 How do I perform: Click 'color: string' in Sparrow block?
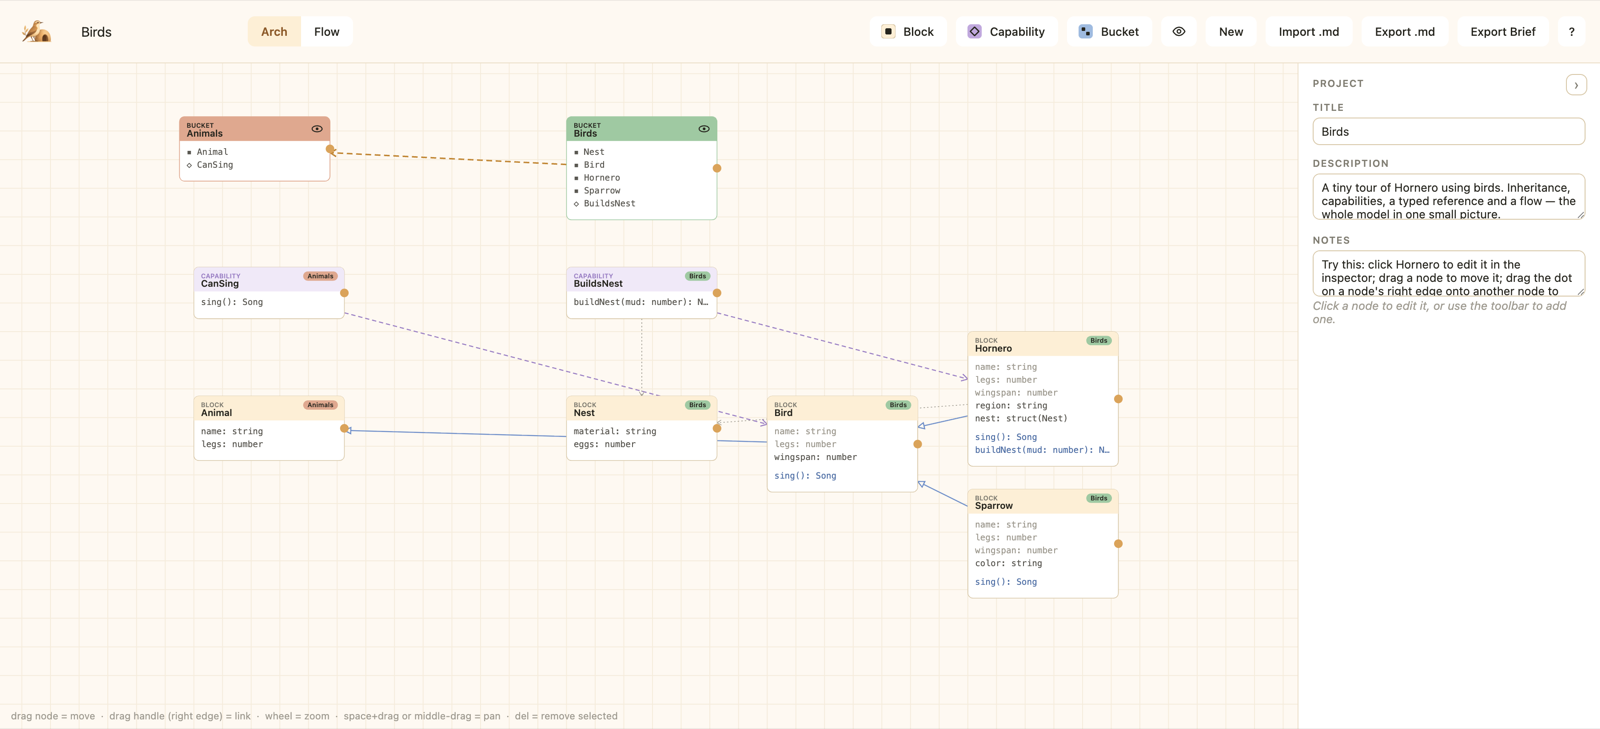coord(1008,564)
